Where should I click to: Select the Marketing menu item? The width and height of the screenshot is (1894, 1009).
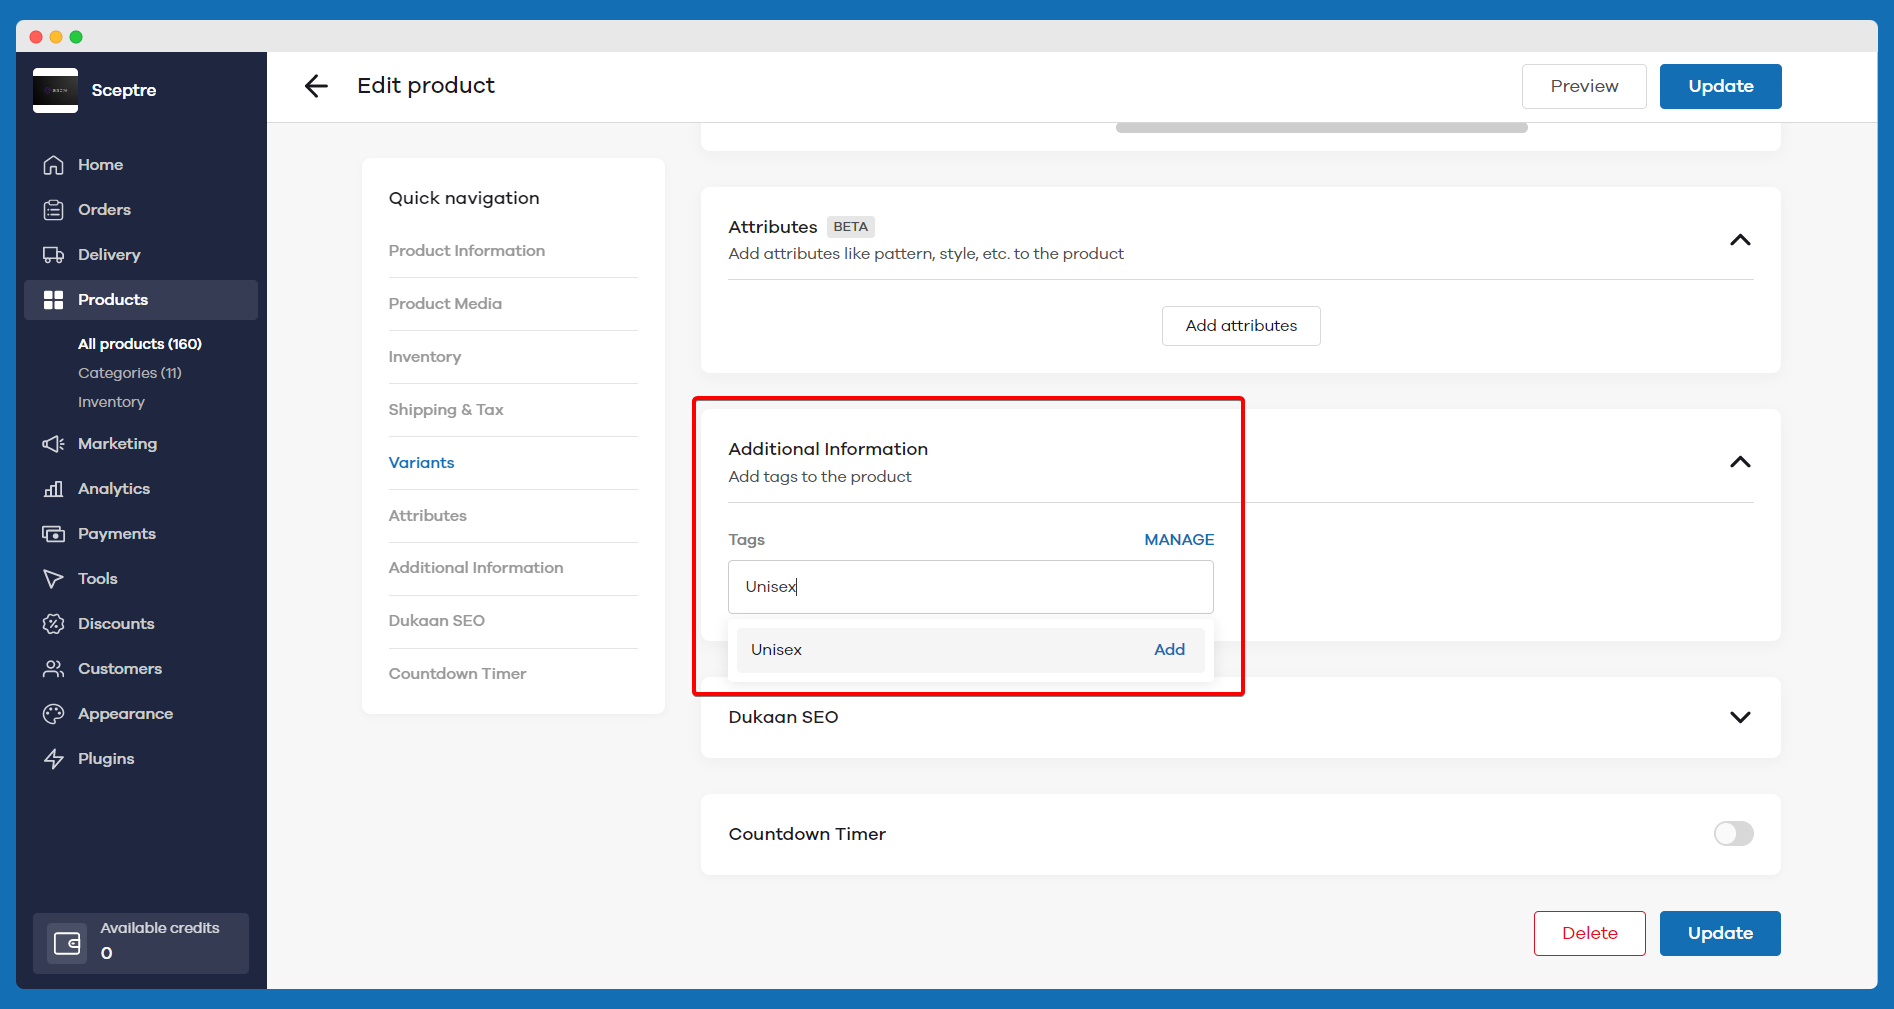tap(117, 444)
